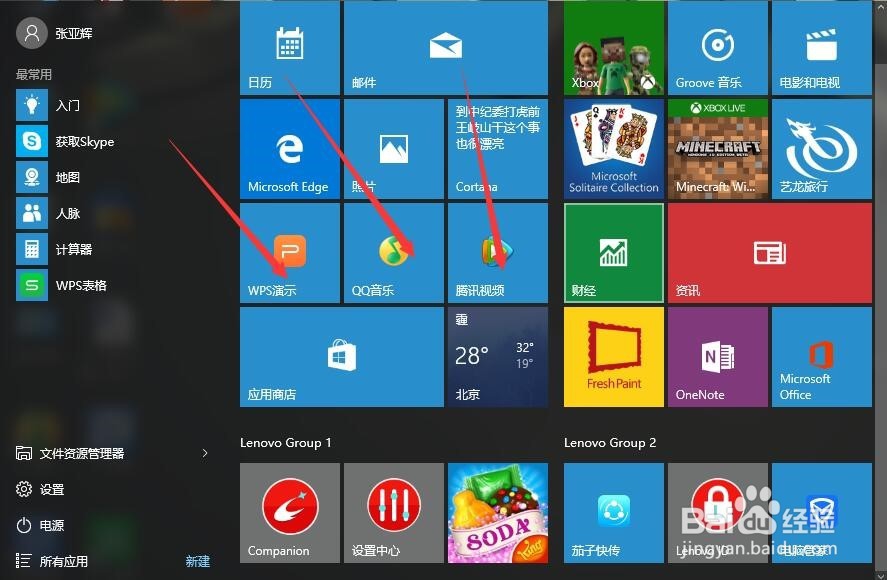Open Microsoft Edge from its tile
Screen dimensions: 887x580
tap(289, 150)
